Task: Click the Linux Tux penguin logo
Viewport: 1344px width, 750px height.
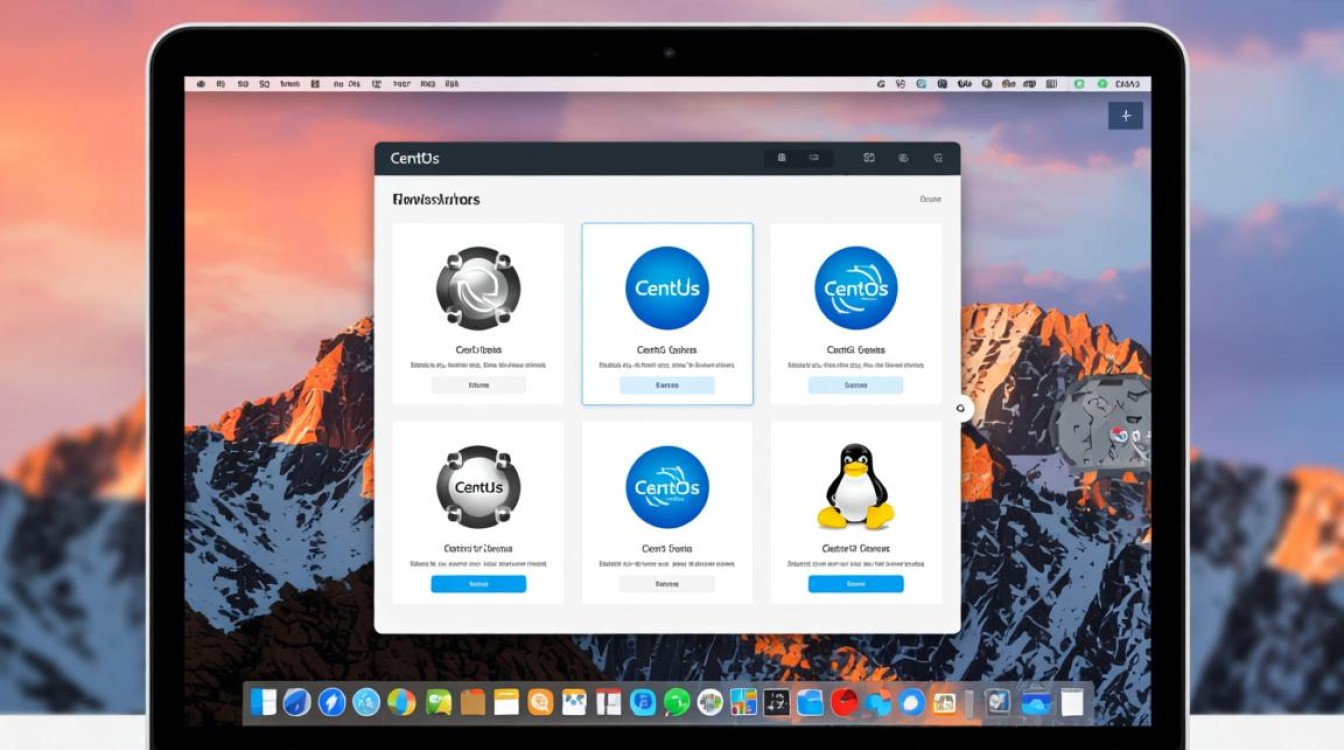Action: (855, 486)
